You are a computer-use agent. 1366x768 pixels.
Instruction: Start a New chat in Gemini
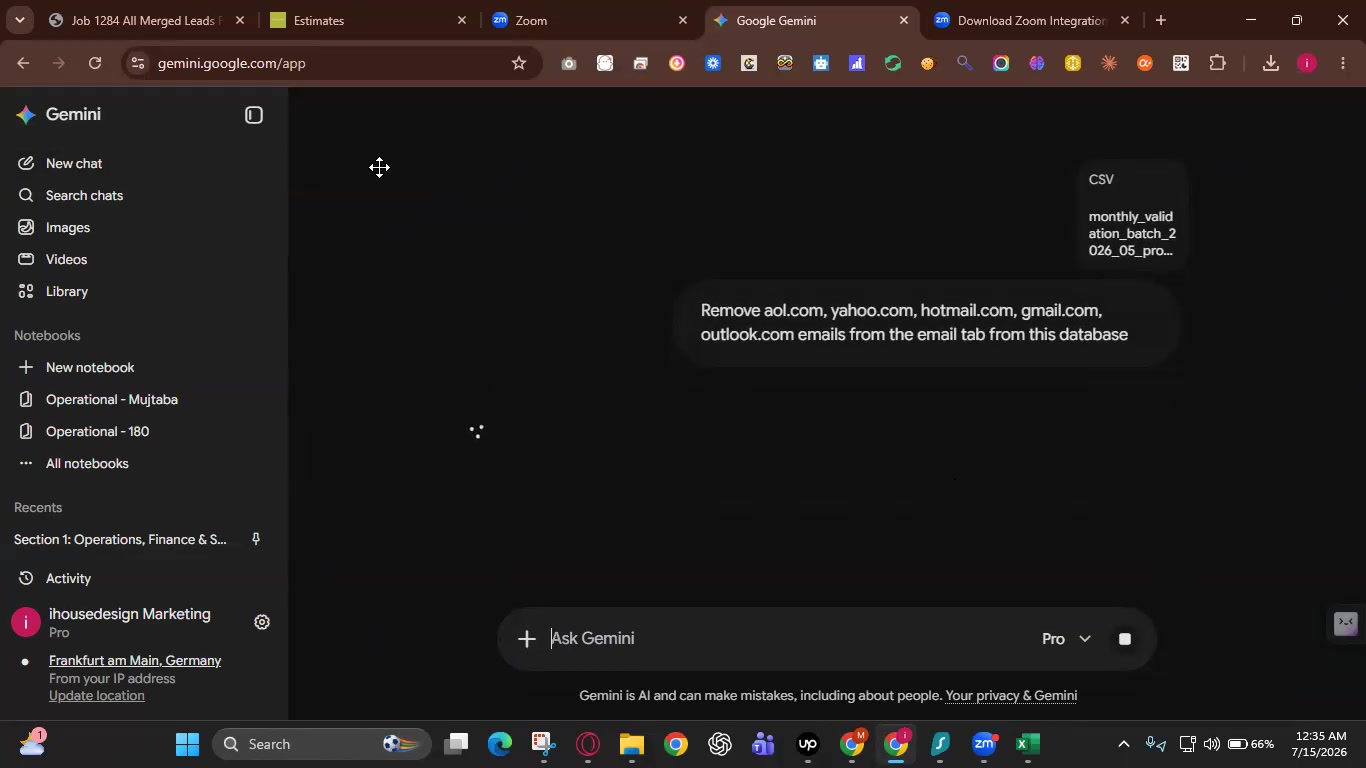74,163
